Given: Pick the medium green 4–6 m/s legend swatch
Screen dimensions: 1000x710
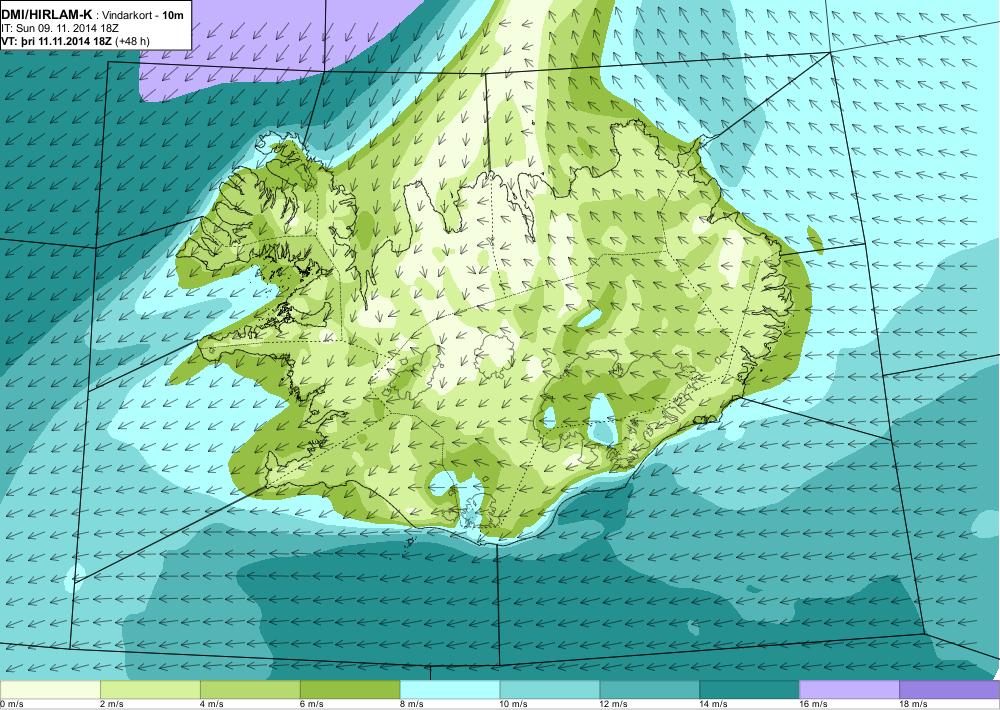Looking at the screenshot, I should 250,690.
